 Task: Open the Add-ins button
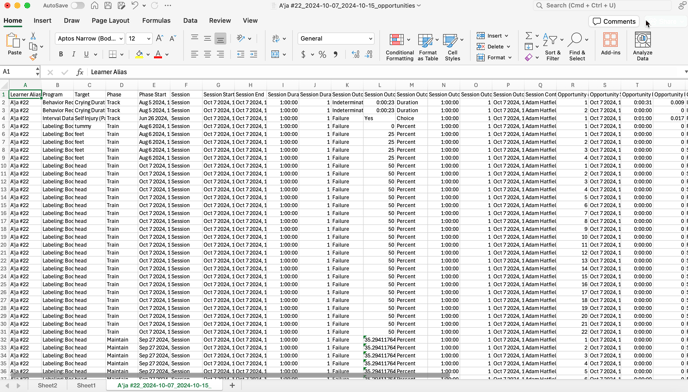click(x=610, y=43)
